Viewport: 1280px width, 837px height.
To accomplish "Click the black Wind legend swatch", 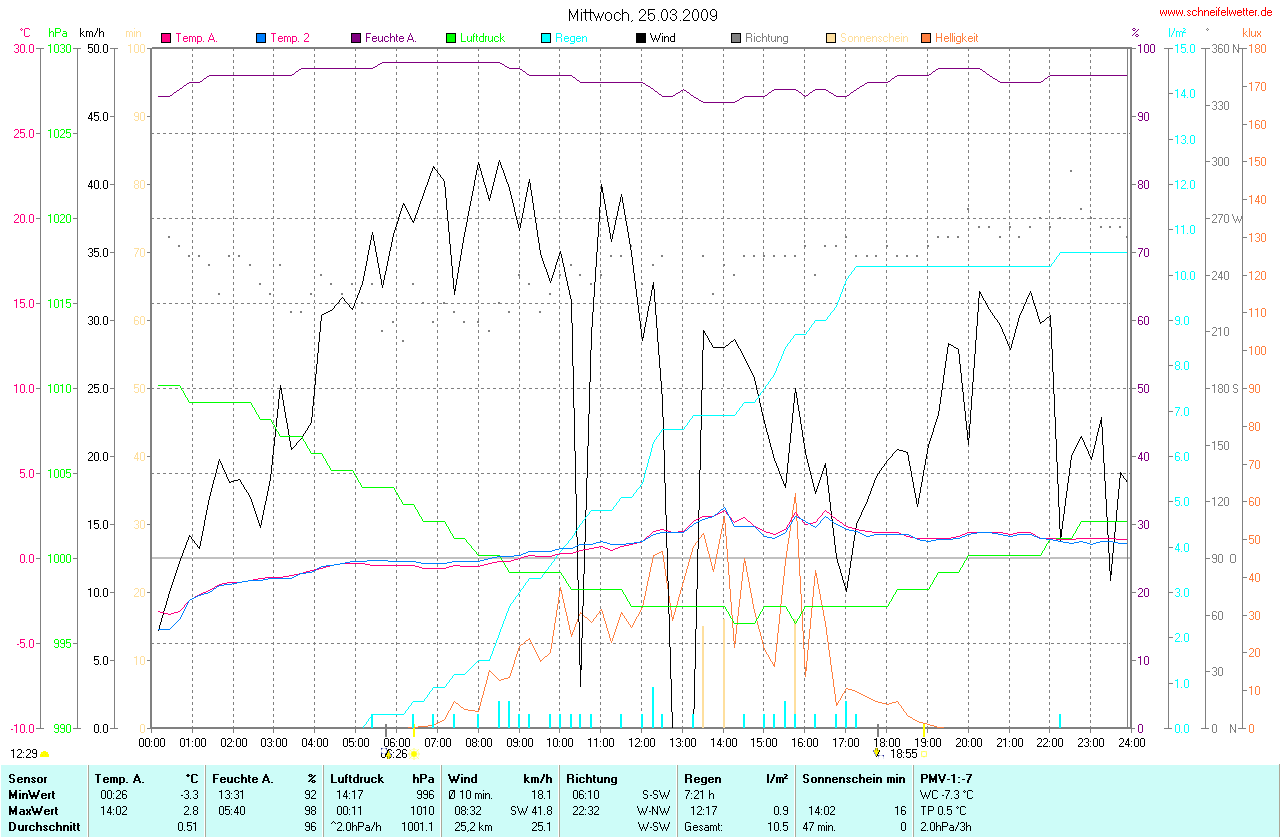I will tap(640, 38).
